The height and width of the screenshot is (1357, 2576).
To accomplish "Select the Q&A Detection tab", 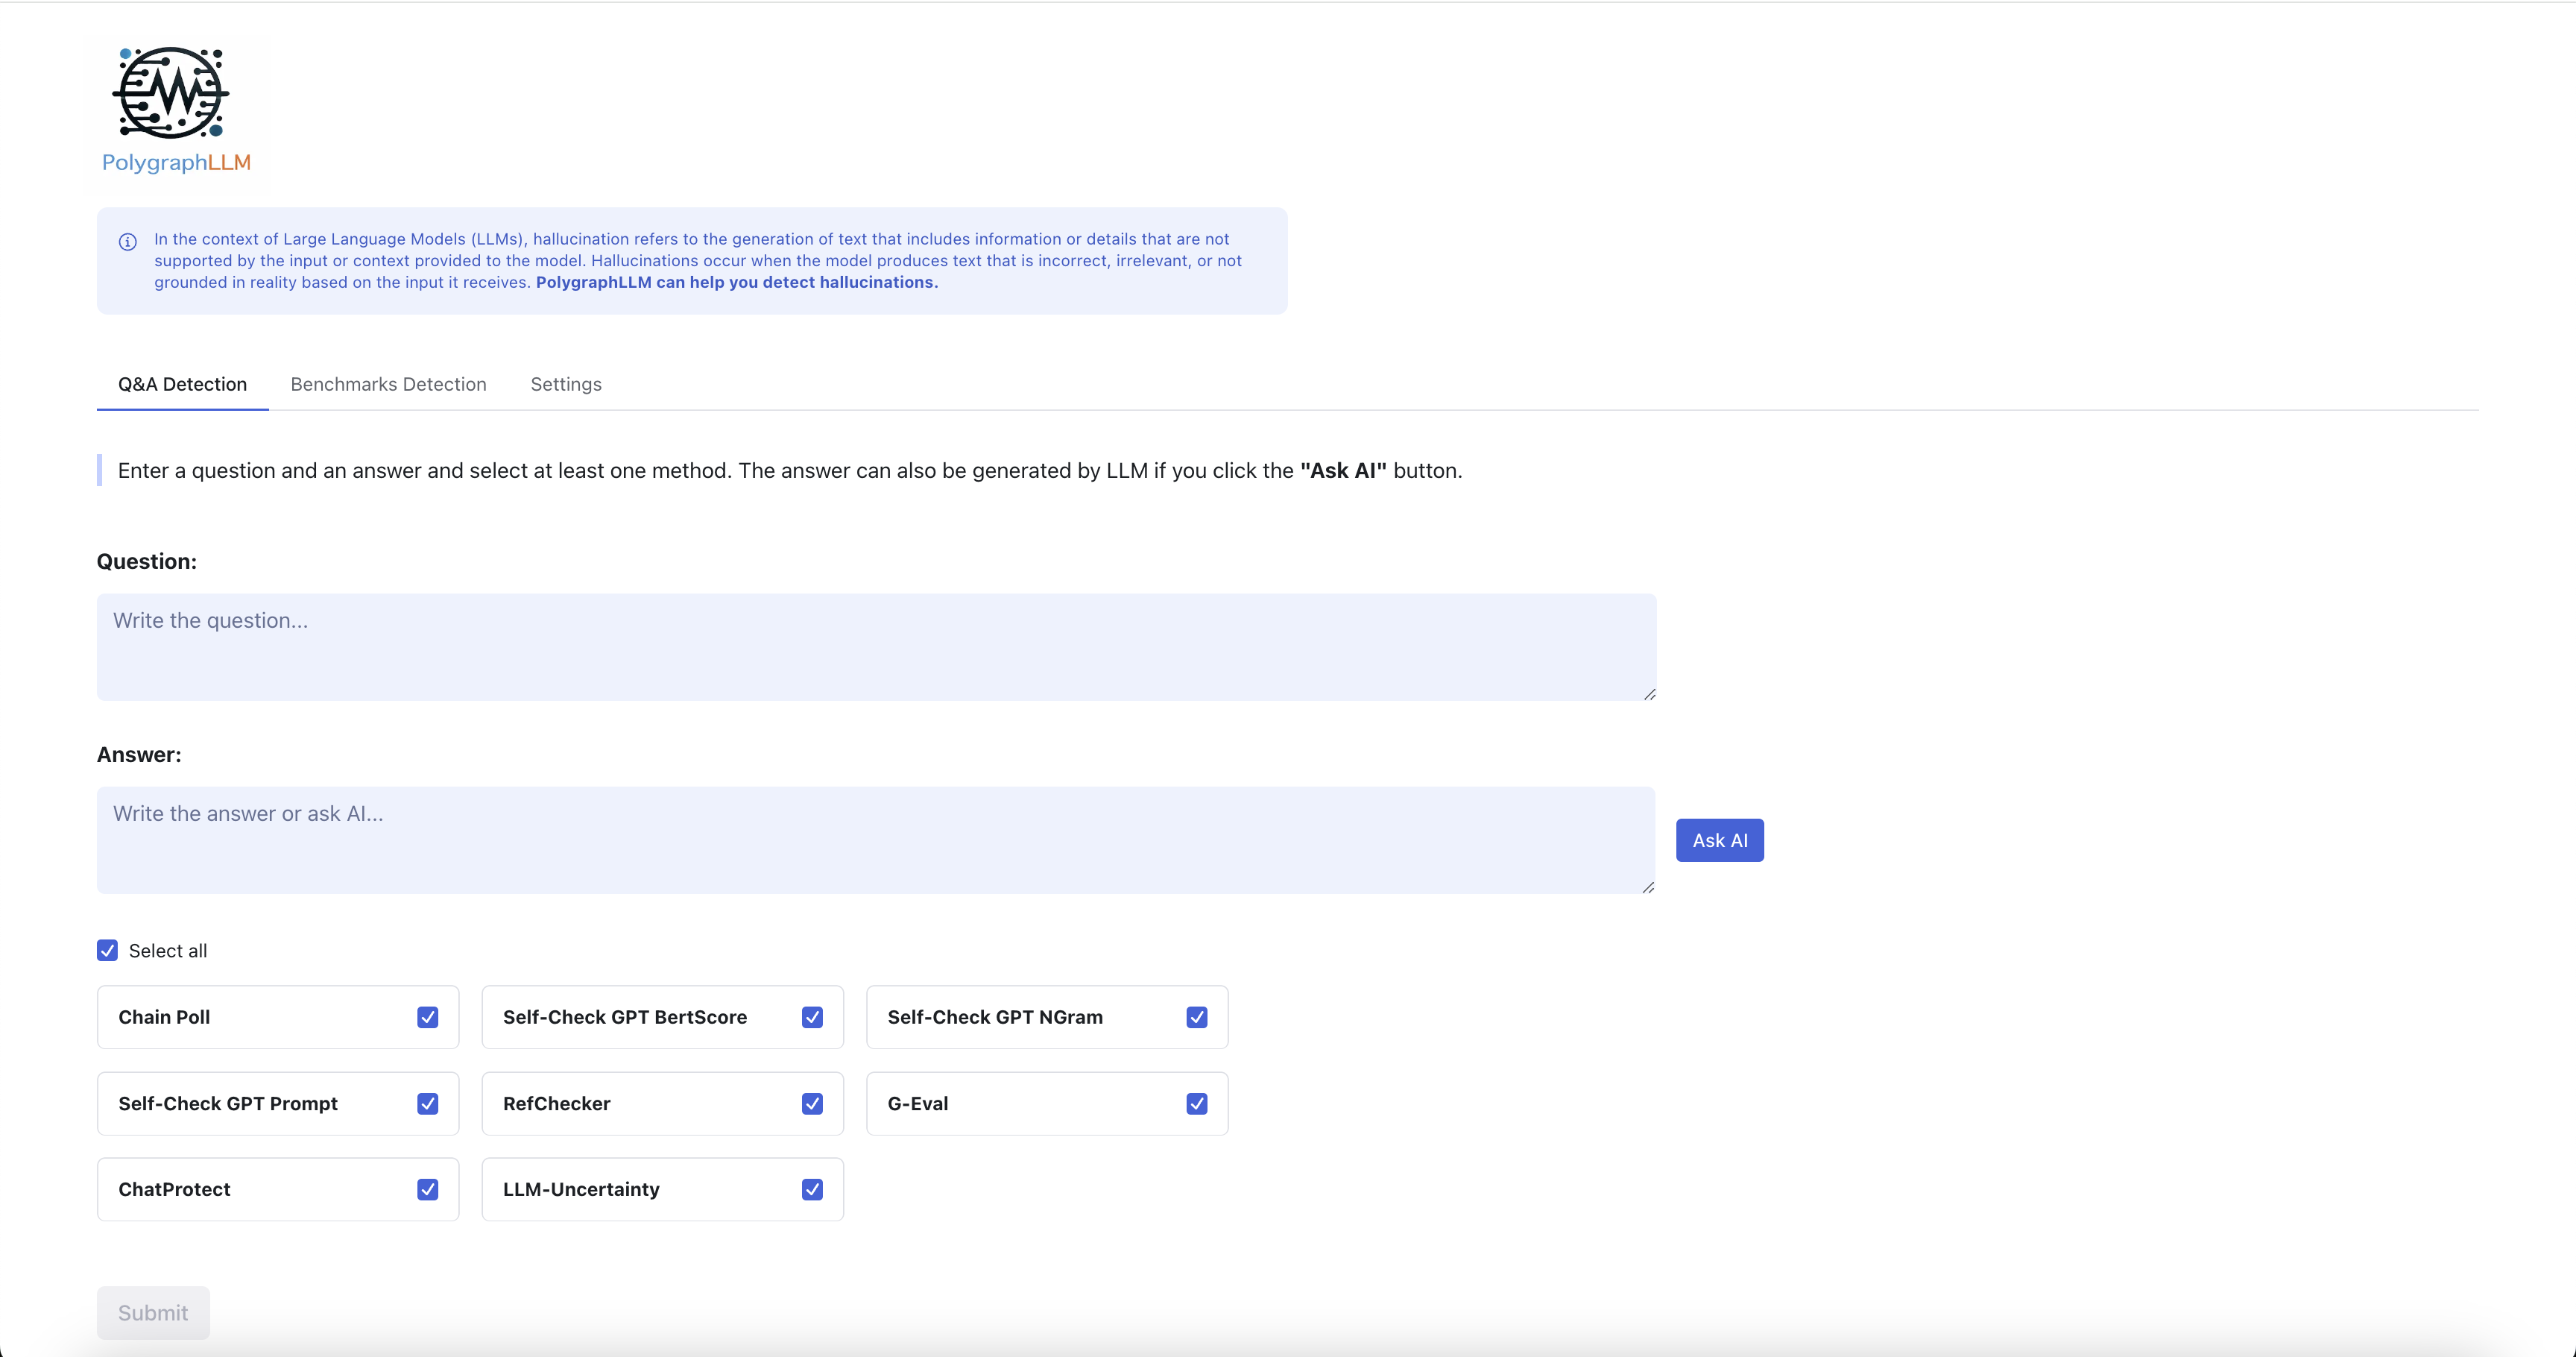I will [182, 384].
